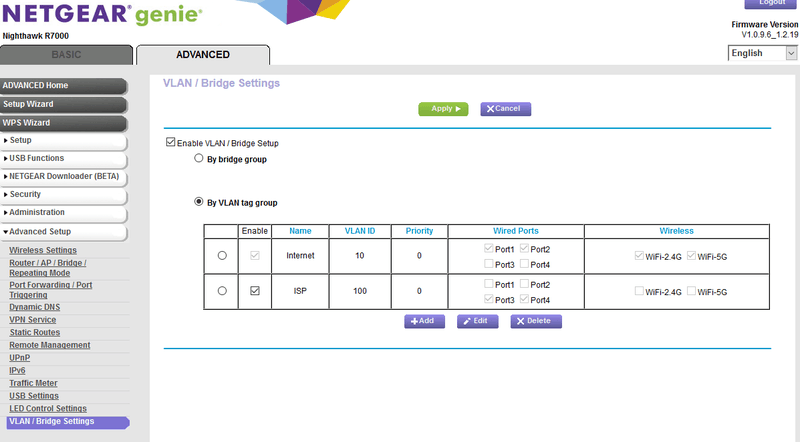Toggle Enable VLAN / Bridge Setup checkbox
800x442 pixels.
coord(170,142)
